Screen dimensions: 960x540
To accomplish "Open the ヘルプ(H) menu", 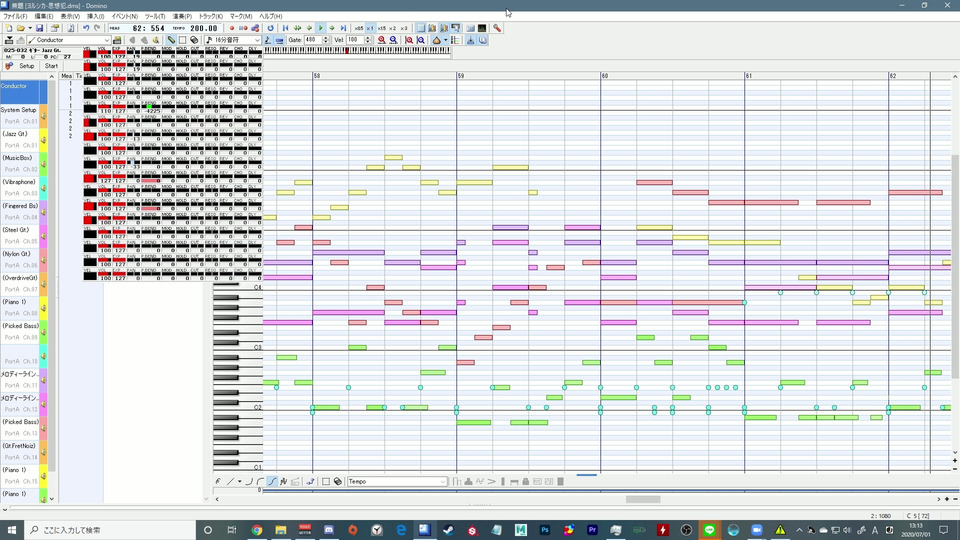I will 271,17.
